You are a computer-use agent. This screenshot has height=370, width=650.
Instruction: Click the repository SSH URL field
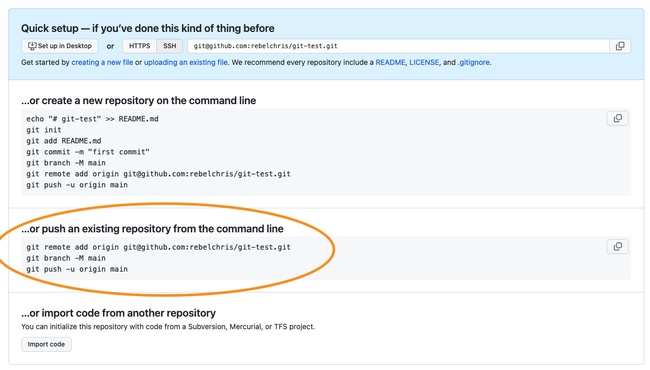398,46
